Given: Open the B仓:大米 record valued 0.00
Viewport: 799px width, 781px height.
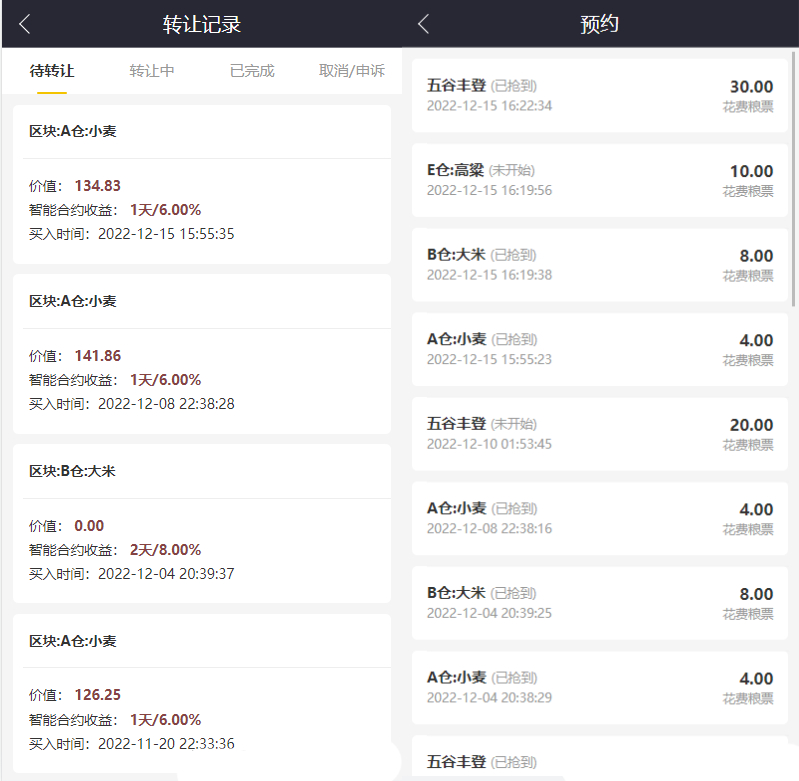Looking at the screenshot, I should (x=201, y=525).
